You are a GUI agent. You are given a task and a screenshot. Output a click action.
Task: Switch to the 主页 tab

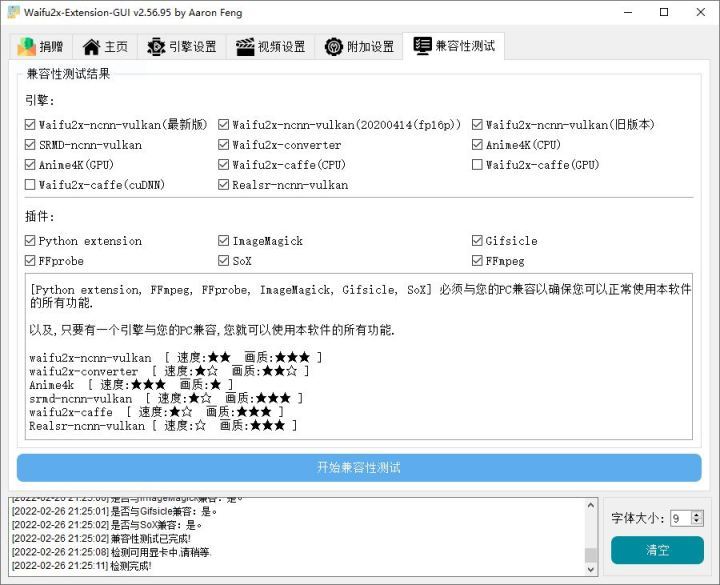(x=106, y=46)
